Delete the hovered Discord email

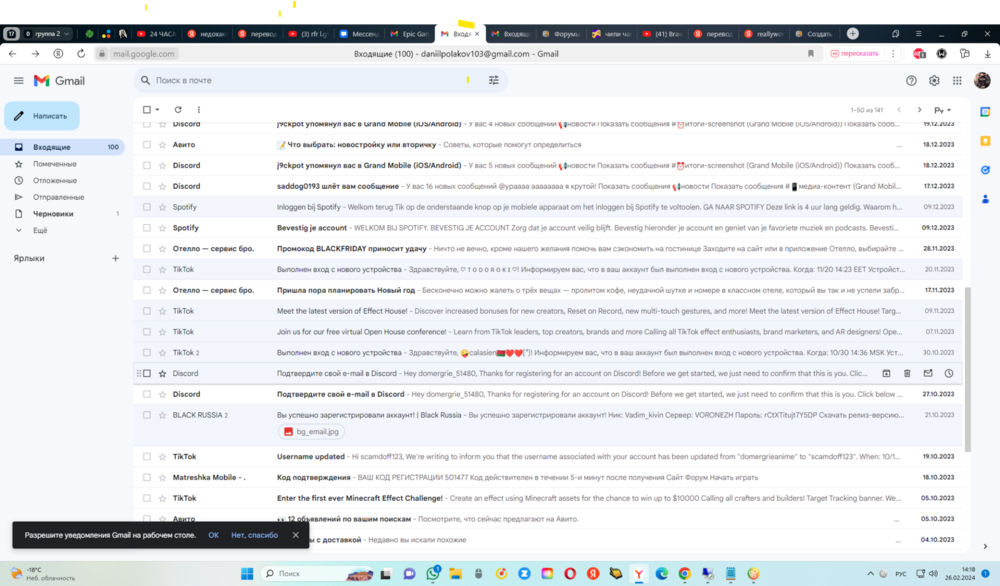click(x=907, y=373)
